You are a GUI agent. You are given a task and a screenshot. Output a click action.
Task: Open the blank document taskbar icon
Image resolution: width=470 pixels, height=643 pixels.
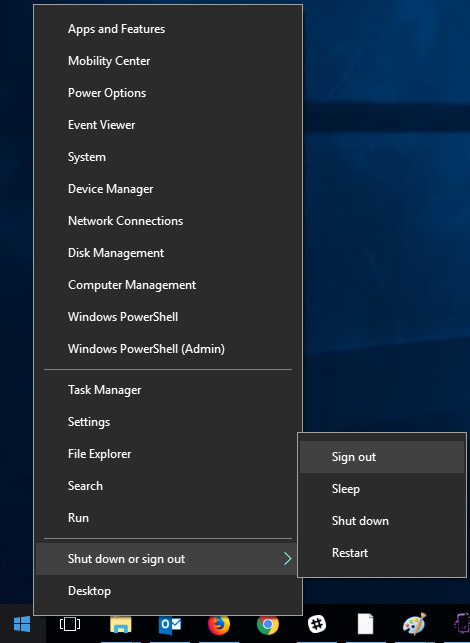[x=365, y=624]
